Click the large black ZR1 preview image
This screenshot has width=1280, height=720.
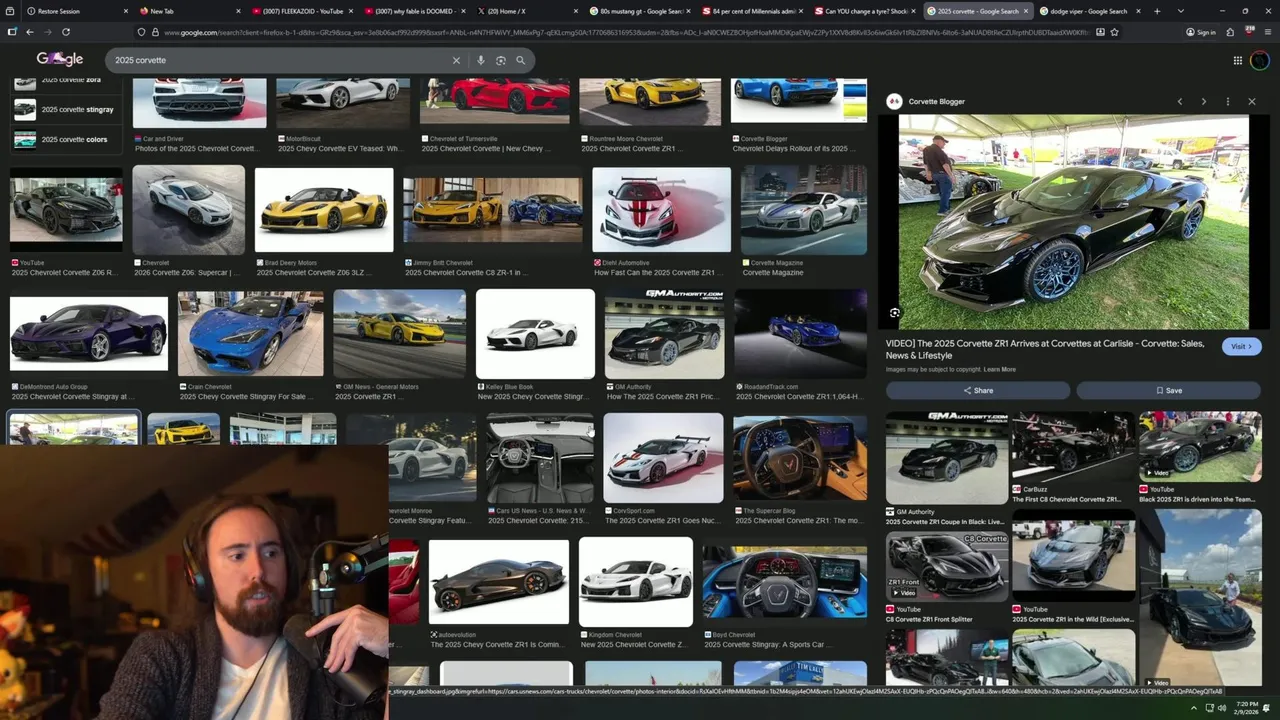(x=1073, y=222)
